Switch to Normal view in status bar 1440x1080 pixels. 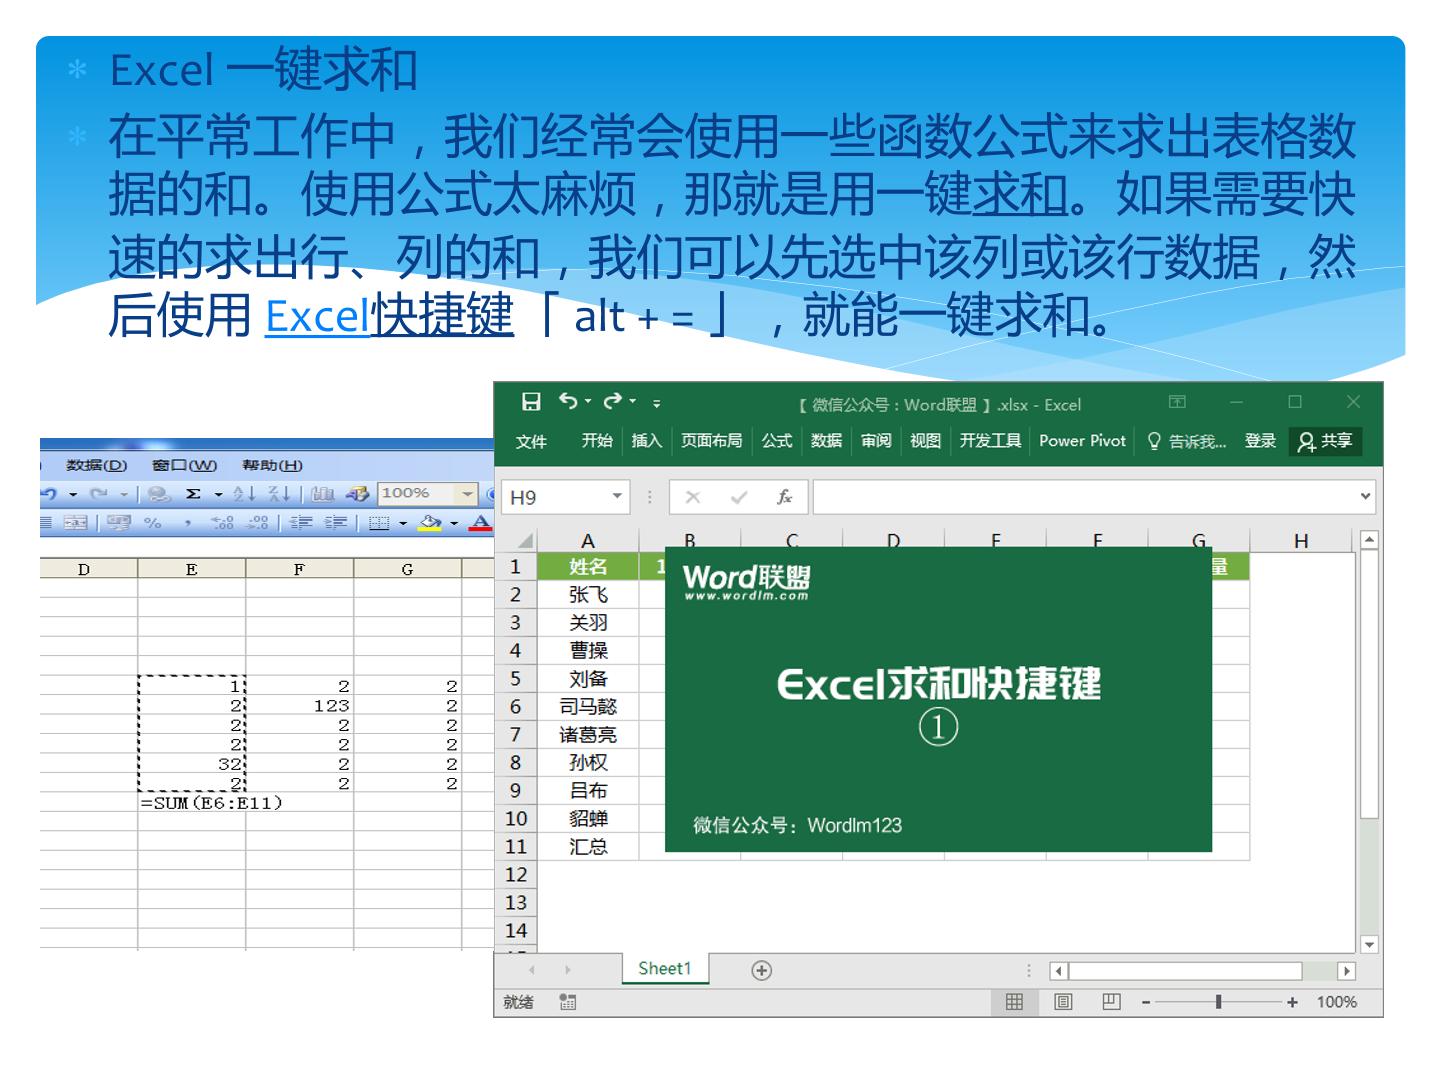(x=1014, y=1001)
